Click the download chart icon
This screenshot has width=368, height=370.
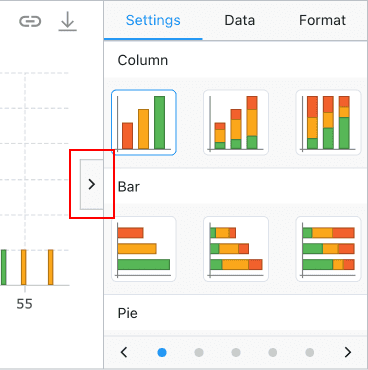[x=68, y=22]
